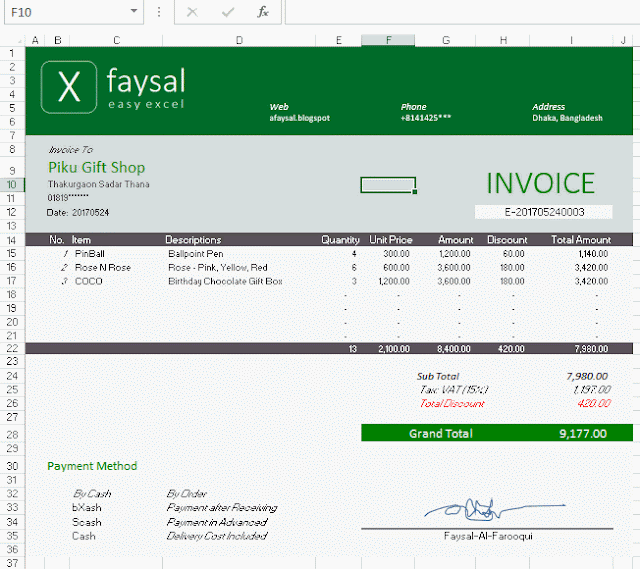Click the Cancel (X) formula bar icon
The image size is (640, 569).
coord(192,12)
